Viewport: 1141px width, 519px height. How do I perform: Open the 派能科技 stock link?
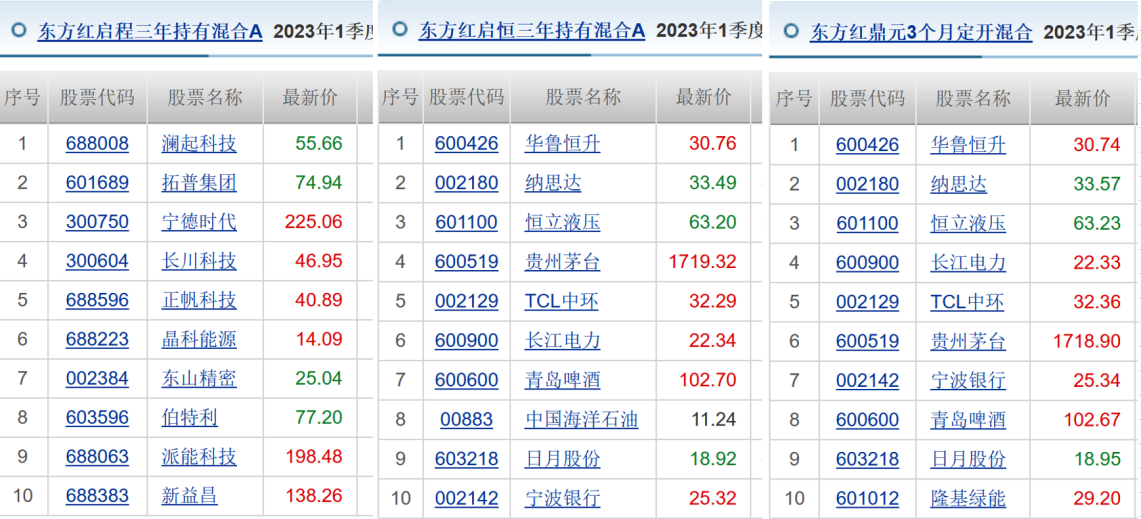pyautogui.click(x=199, y=457)
